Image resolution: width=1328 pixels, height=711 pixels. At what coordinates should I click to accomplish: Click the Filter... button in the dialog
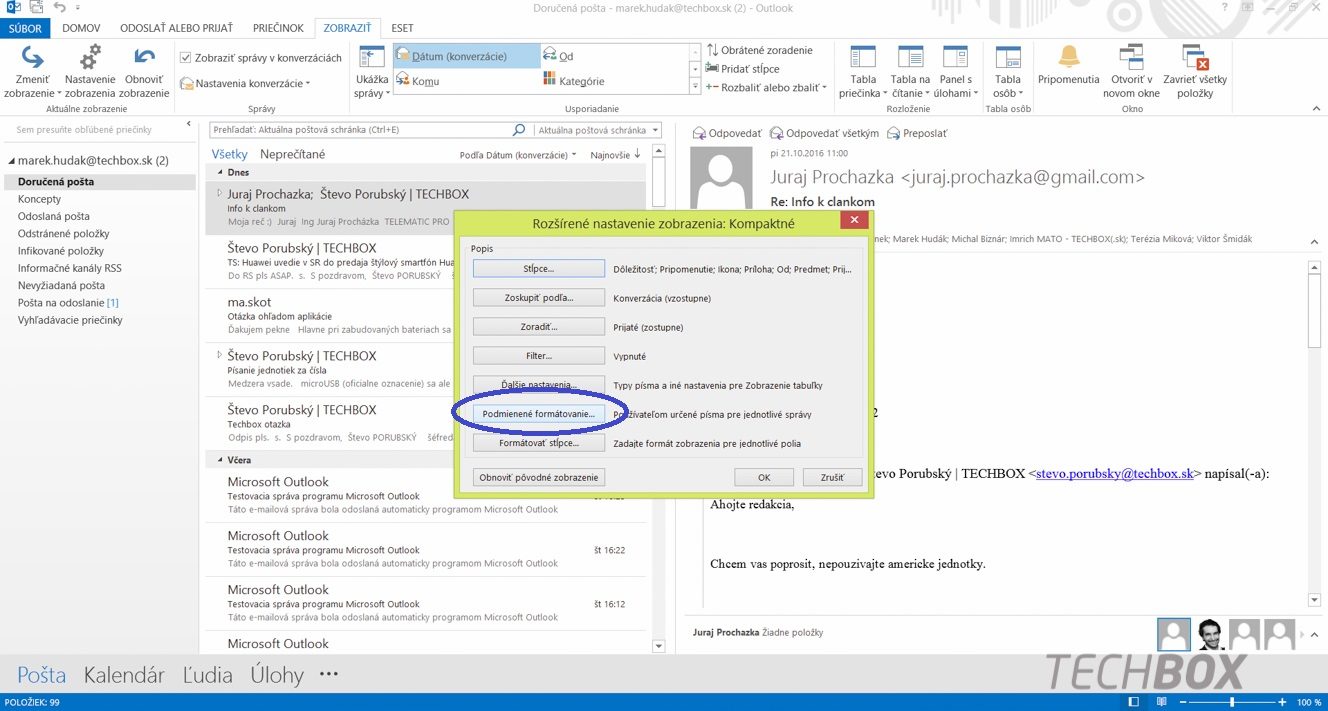point(538,356)
